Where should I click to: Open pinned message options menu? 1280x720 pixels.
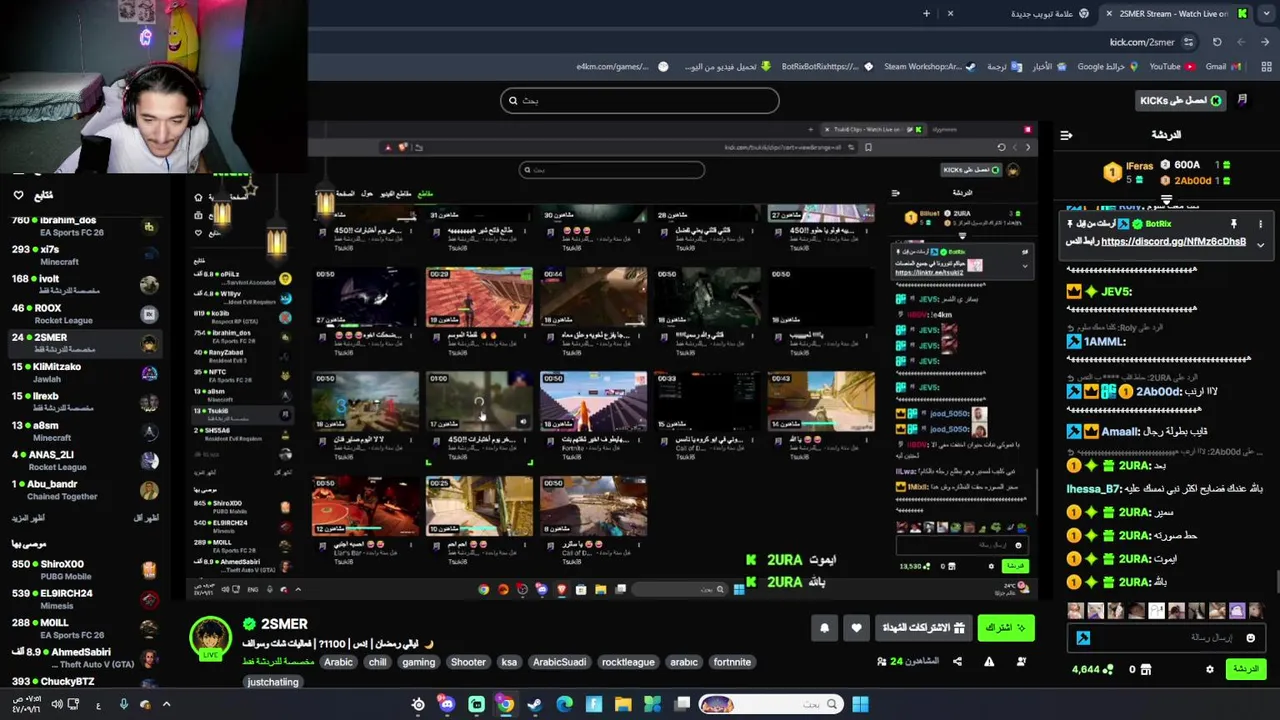(1260, 224)
